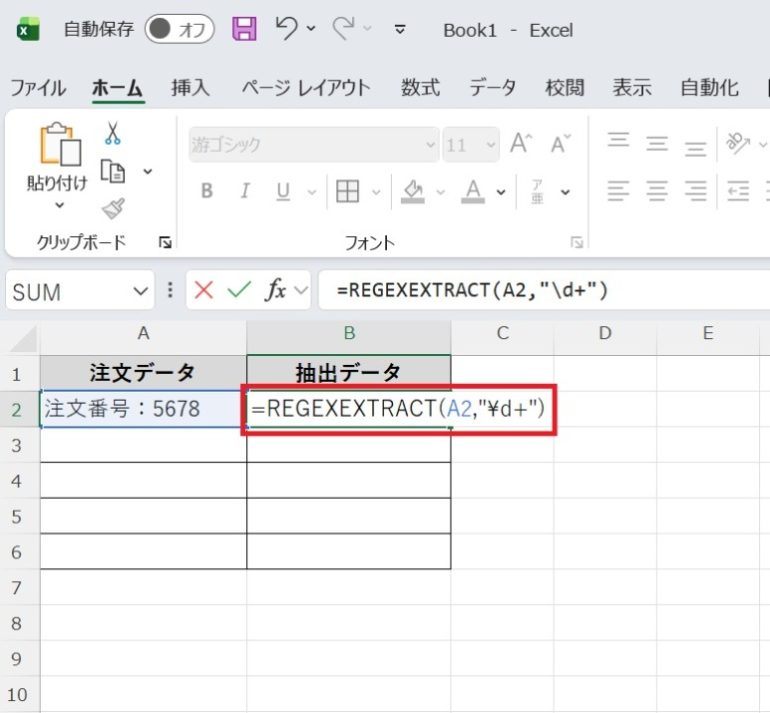
Task: Open the データ tab
Action: 493,88
